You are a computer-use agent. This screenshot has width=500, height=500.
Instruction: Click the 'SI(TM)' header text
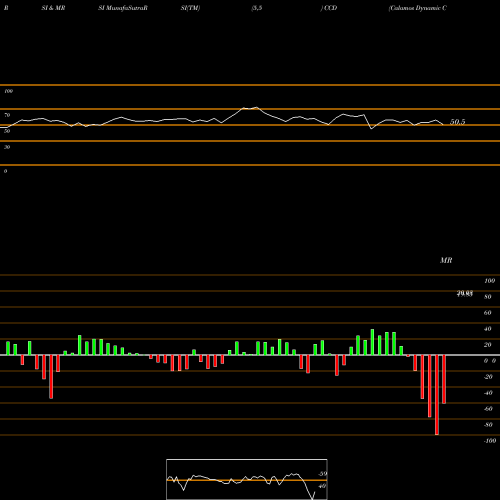click(x=190, y=8)
